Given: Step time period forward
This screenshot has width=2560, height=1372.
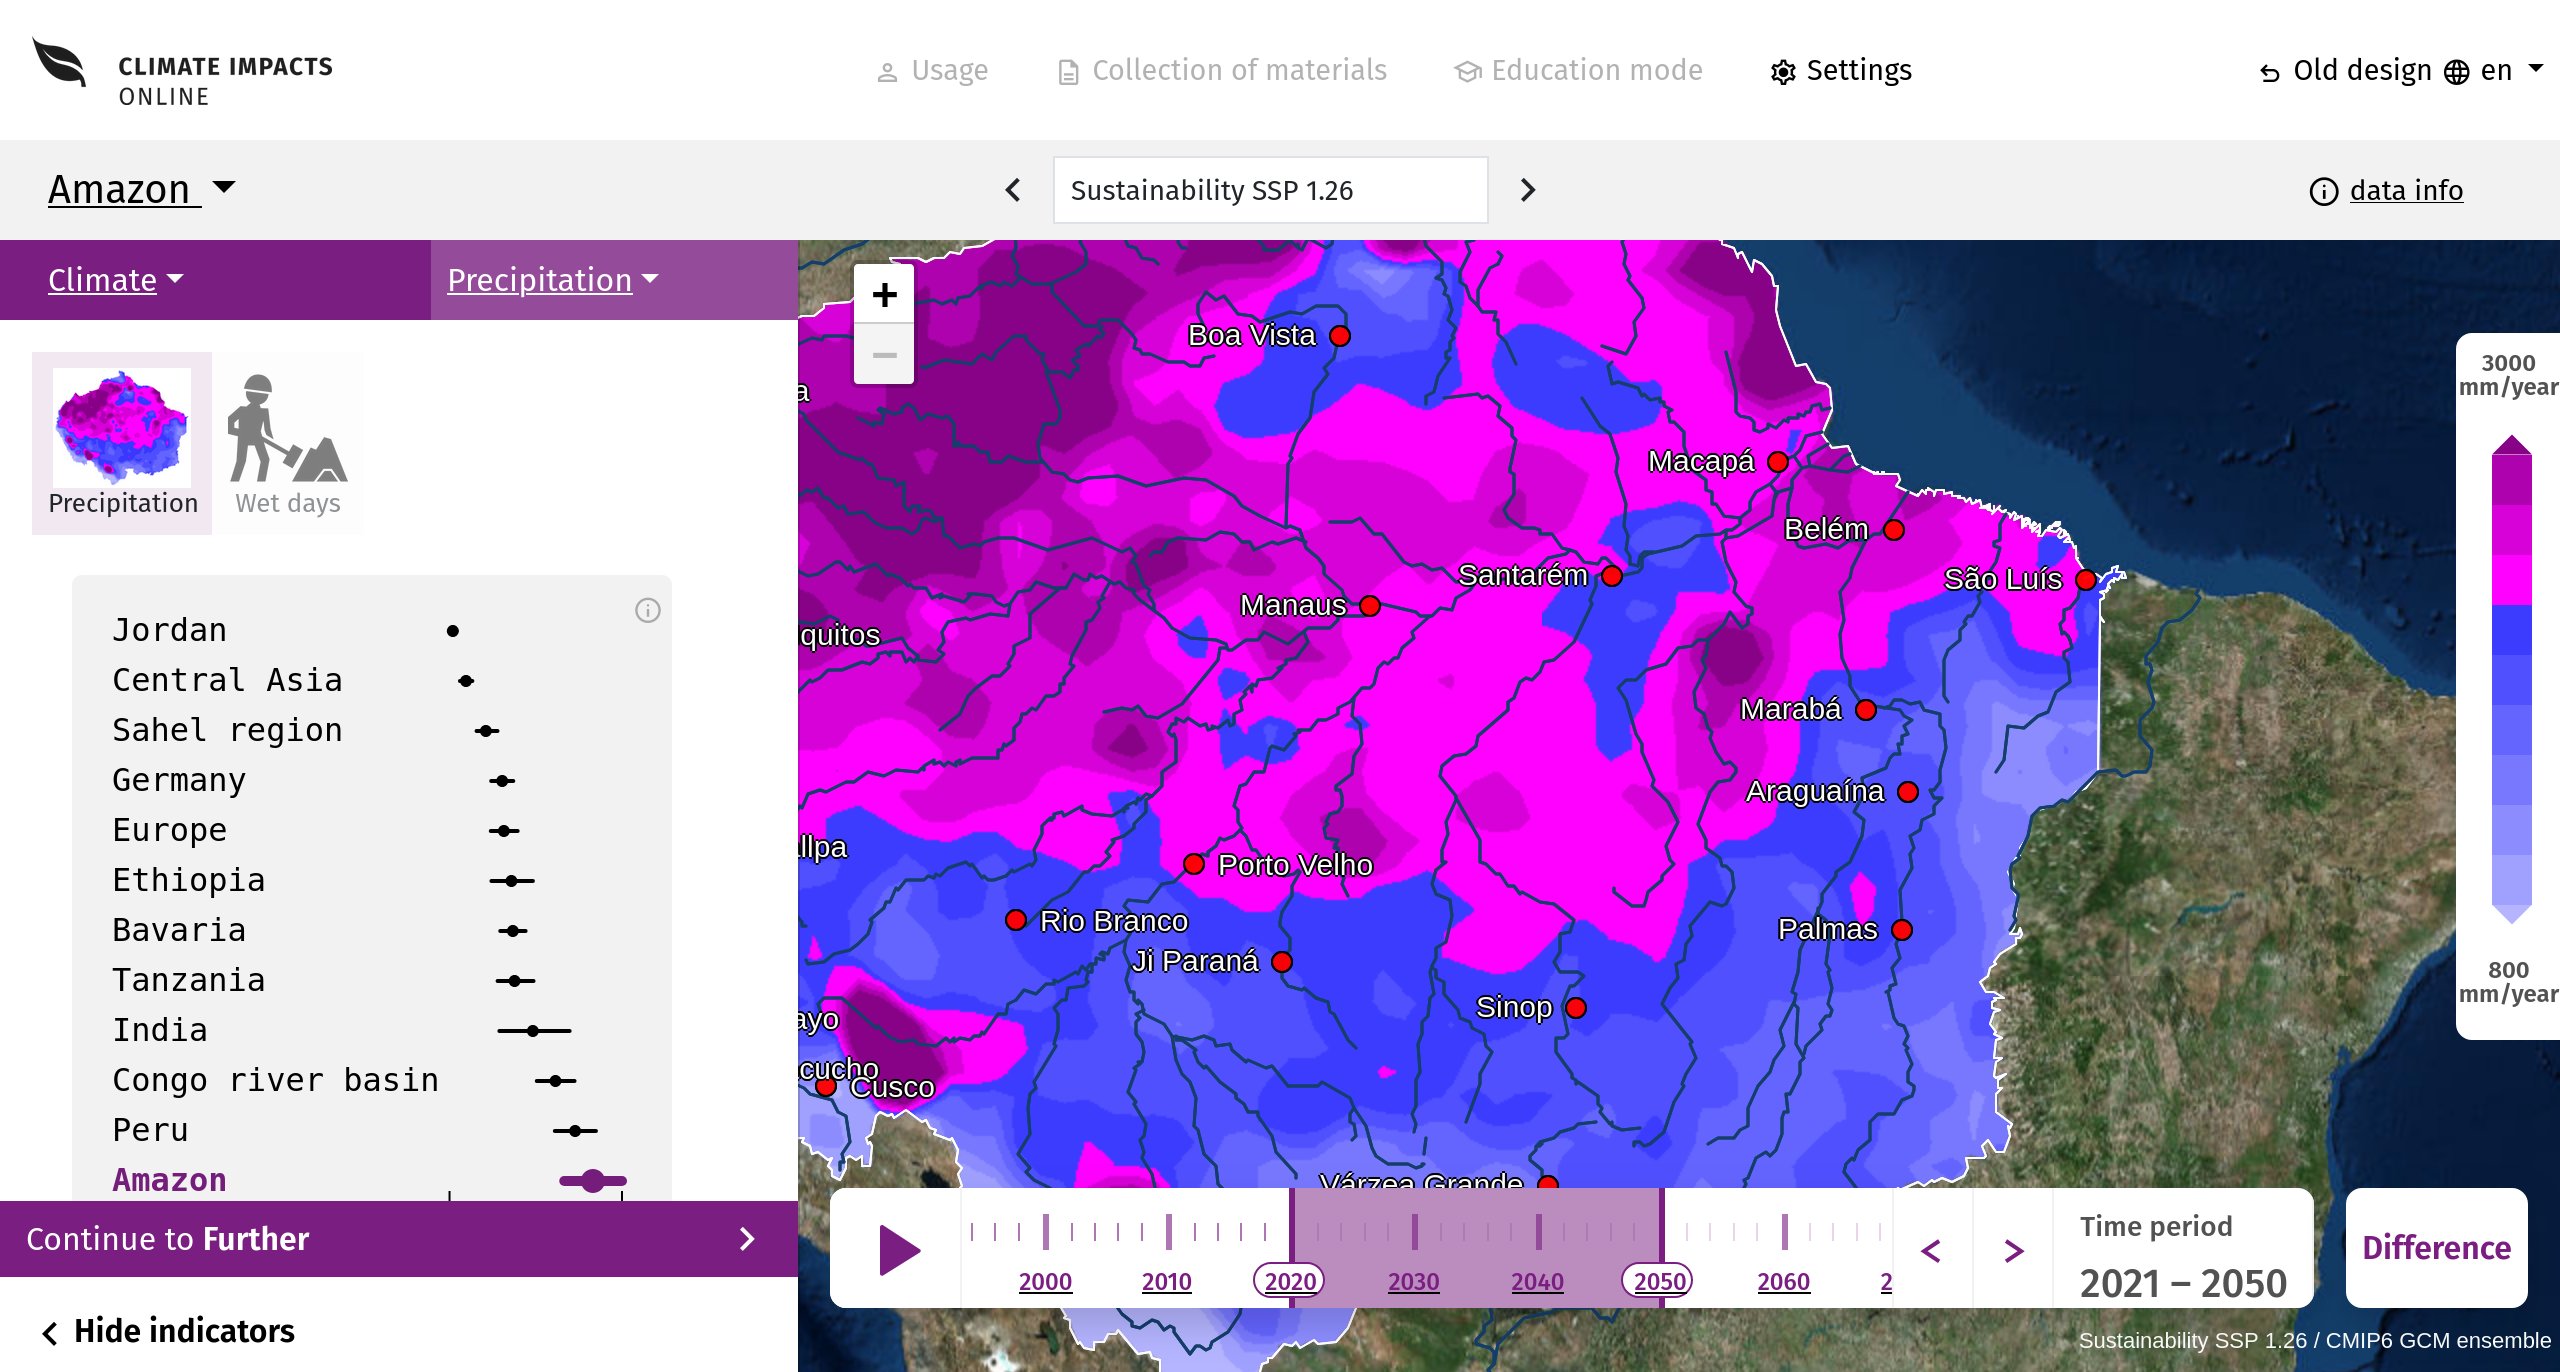Looking at the screenshot, I should 2014,1250.
